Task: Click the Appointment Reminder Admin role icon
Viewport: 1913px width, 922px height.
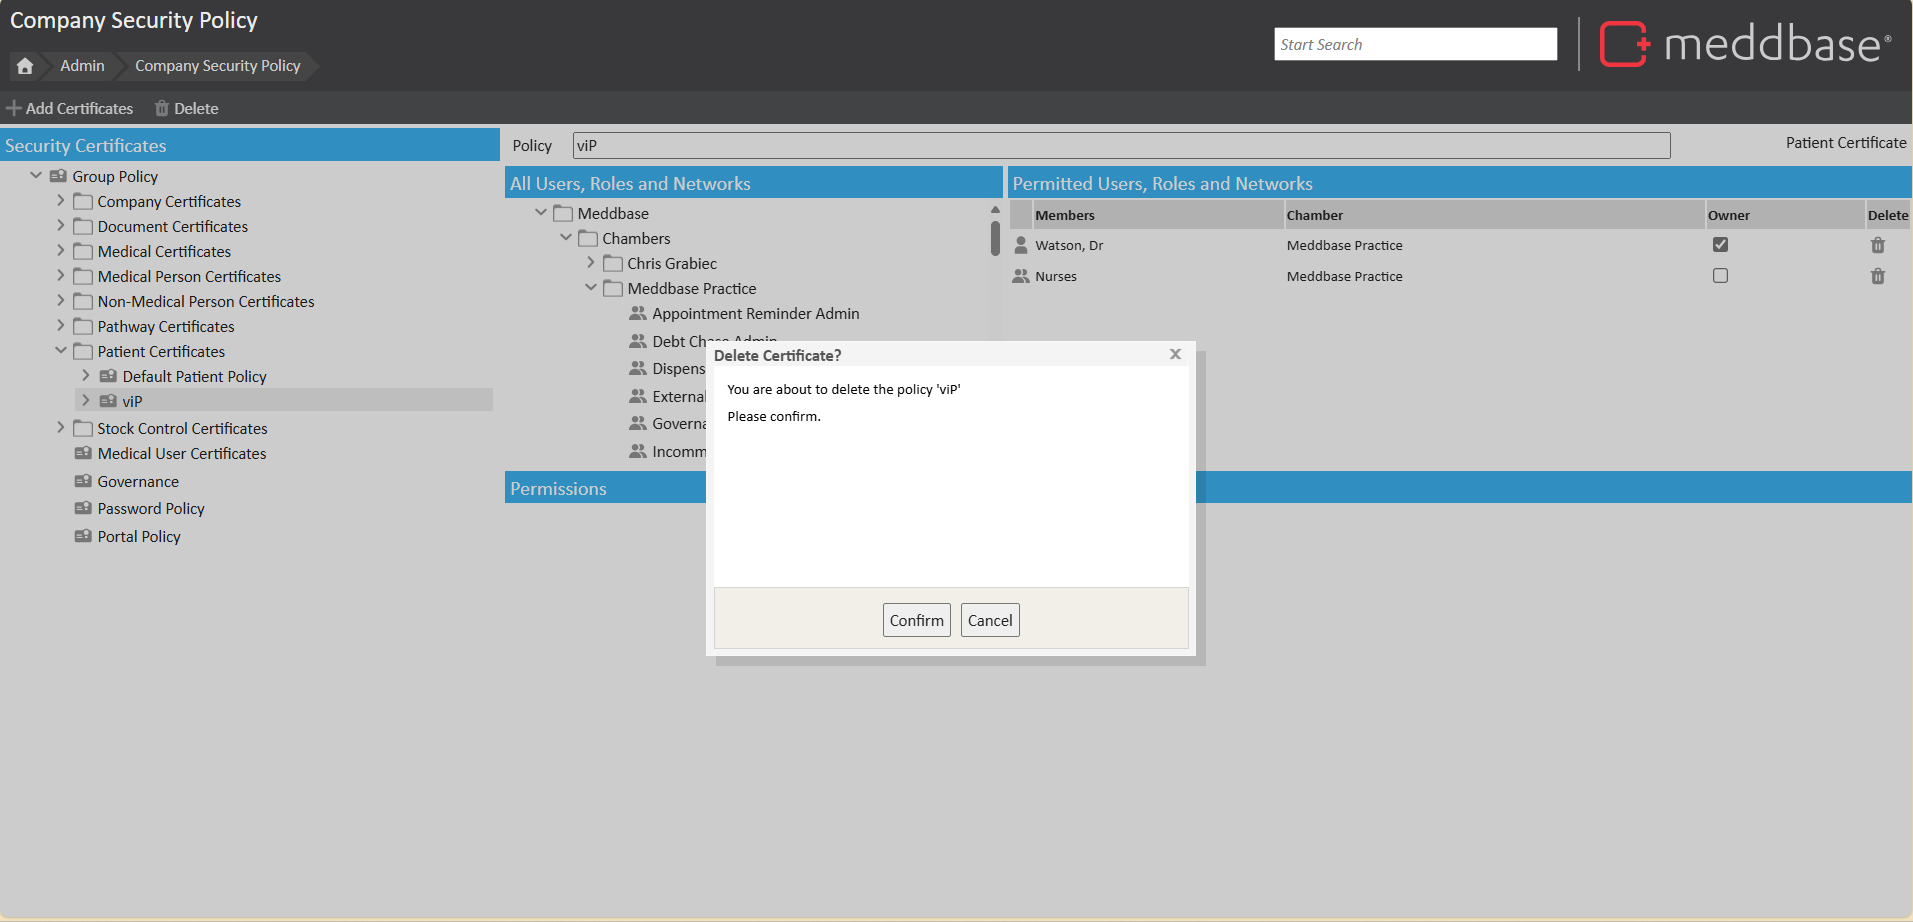Action: tap(637, 313)
